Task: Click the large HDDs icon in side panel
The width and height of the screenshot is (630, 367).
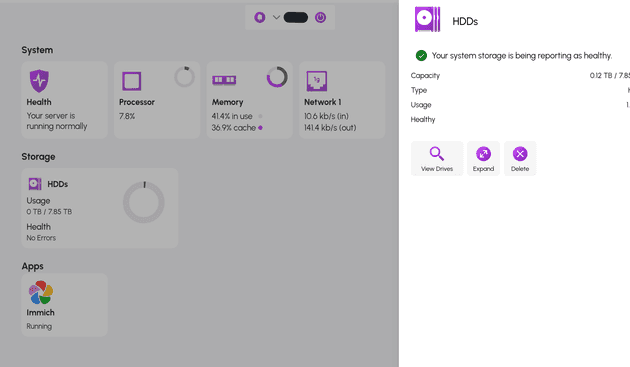Action: pyautogui.click(x=427, y=19)
